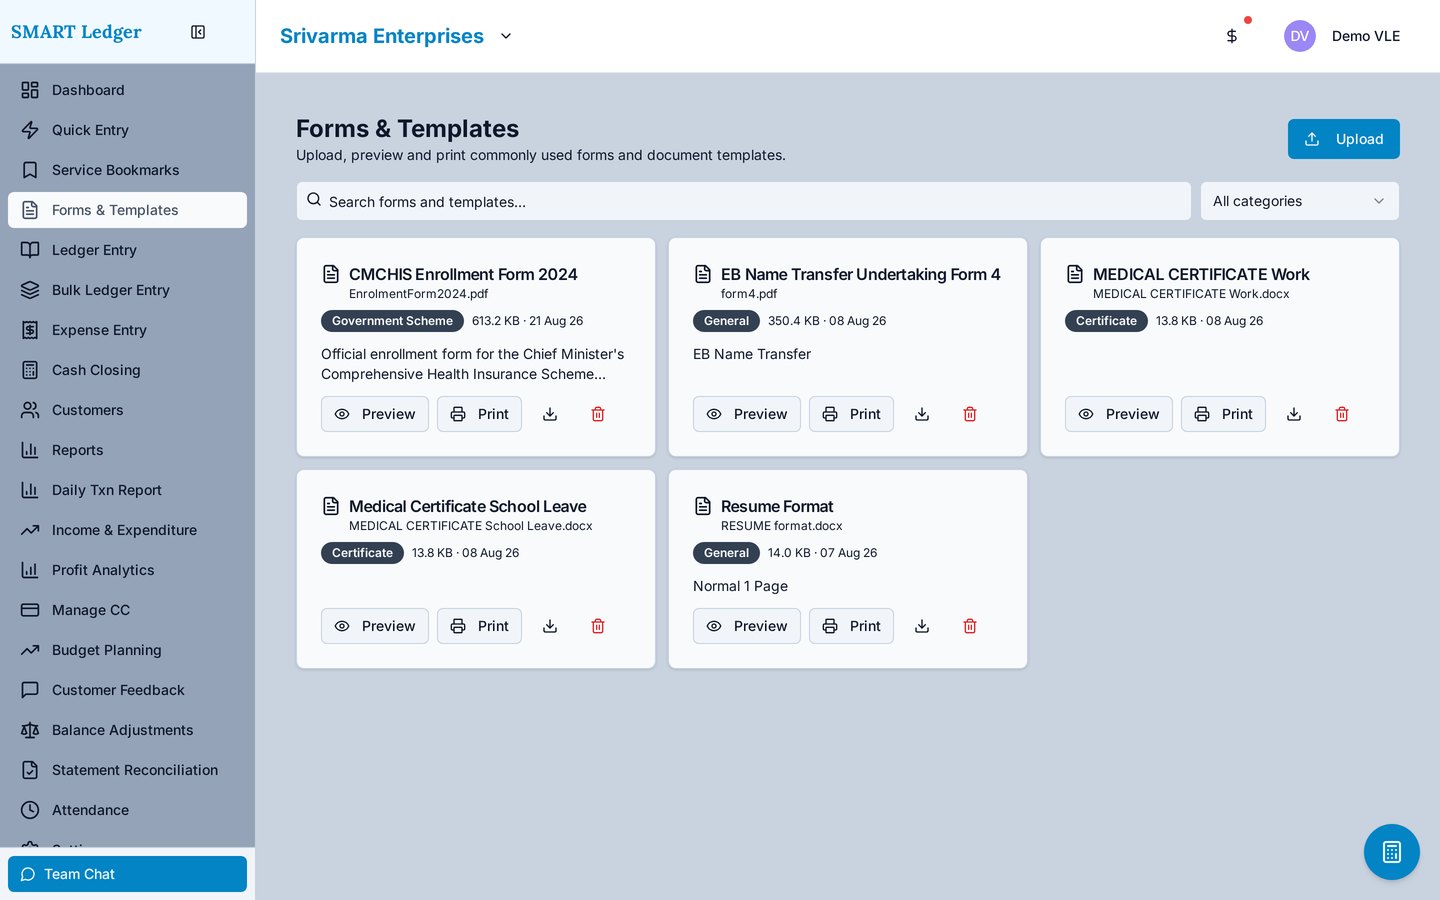Open Daily Txn Report
This screenshot has height=900, width=1440.
127,490
